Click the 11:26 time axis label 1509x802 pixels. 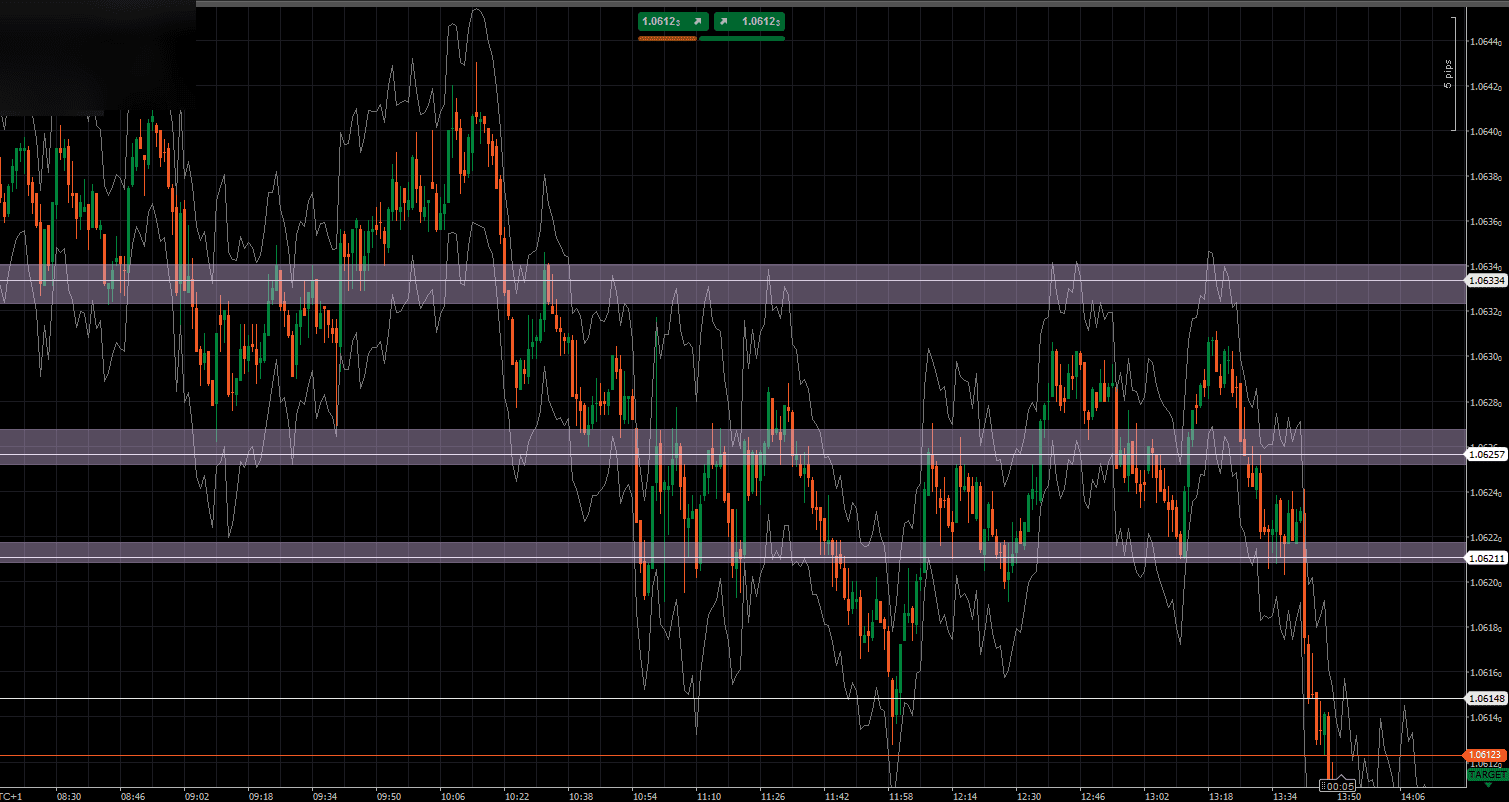point(773,796)
